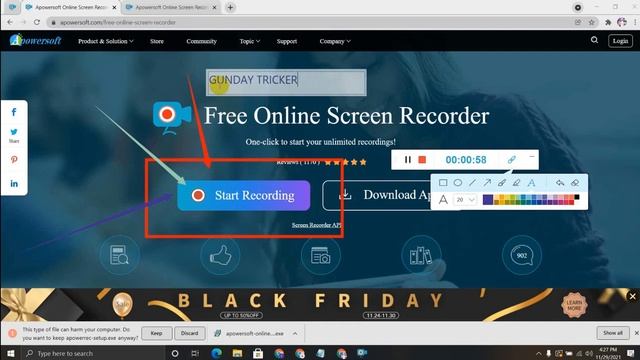This screenshot has width=640, height=360.
Task: Select the ellipse annotation tool
Action: 458,183
